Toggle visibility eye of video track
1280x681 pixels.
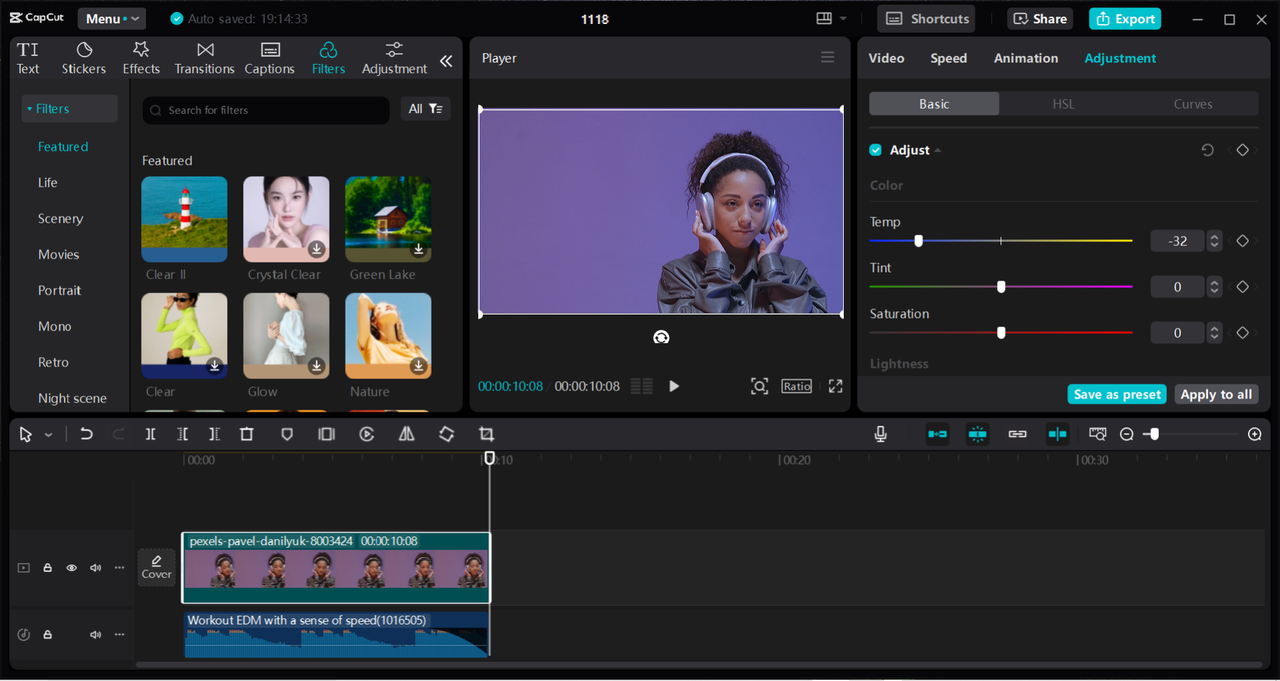(71, 568)
